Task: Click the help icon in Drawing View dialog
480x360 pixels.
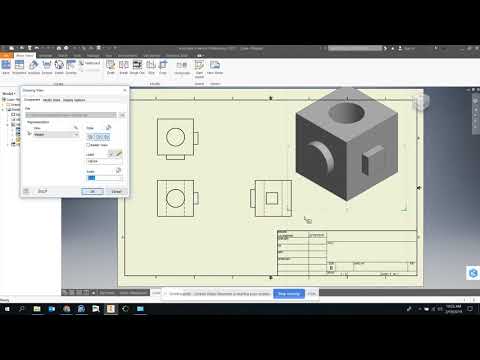Action: pos(26,191)
